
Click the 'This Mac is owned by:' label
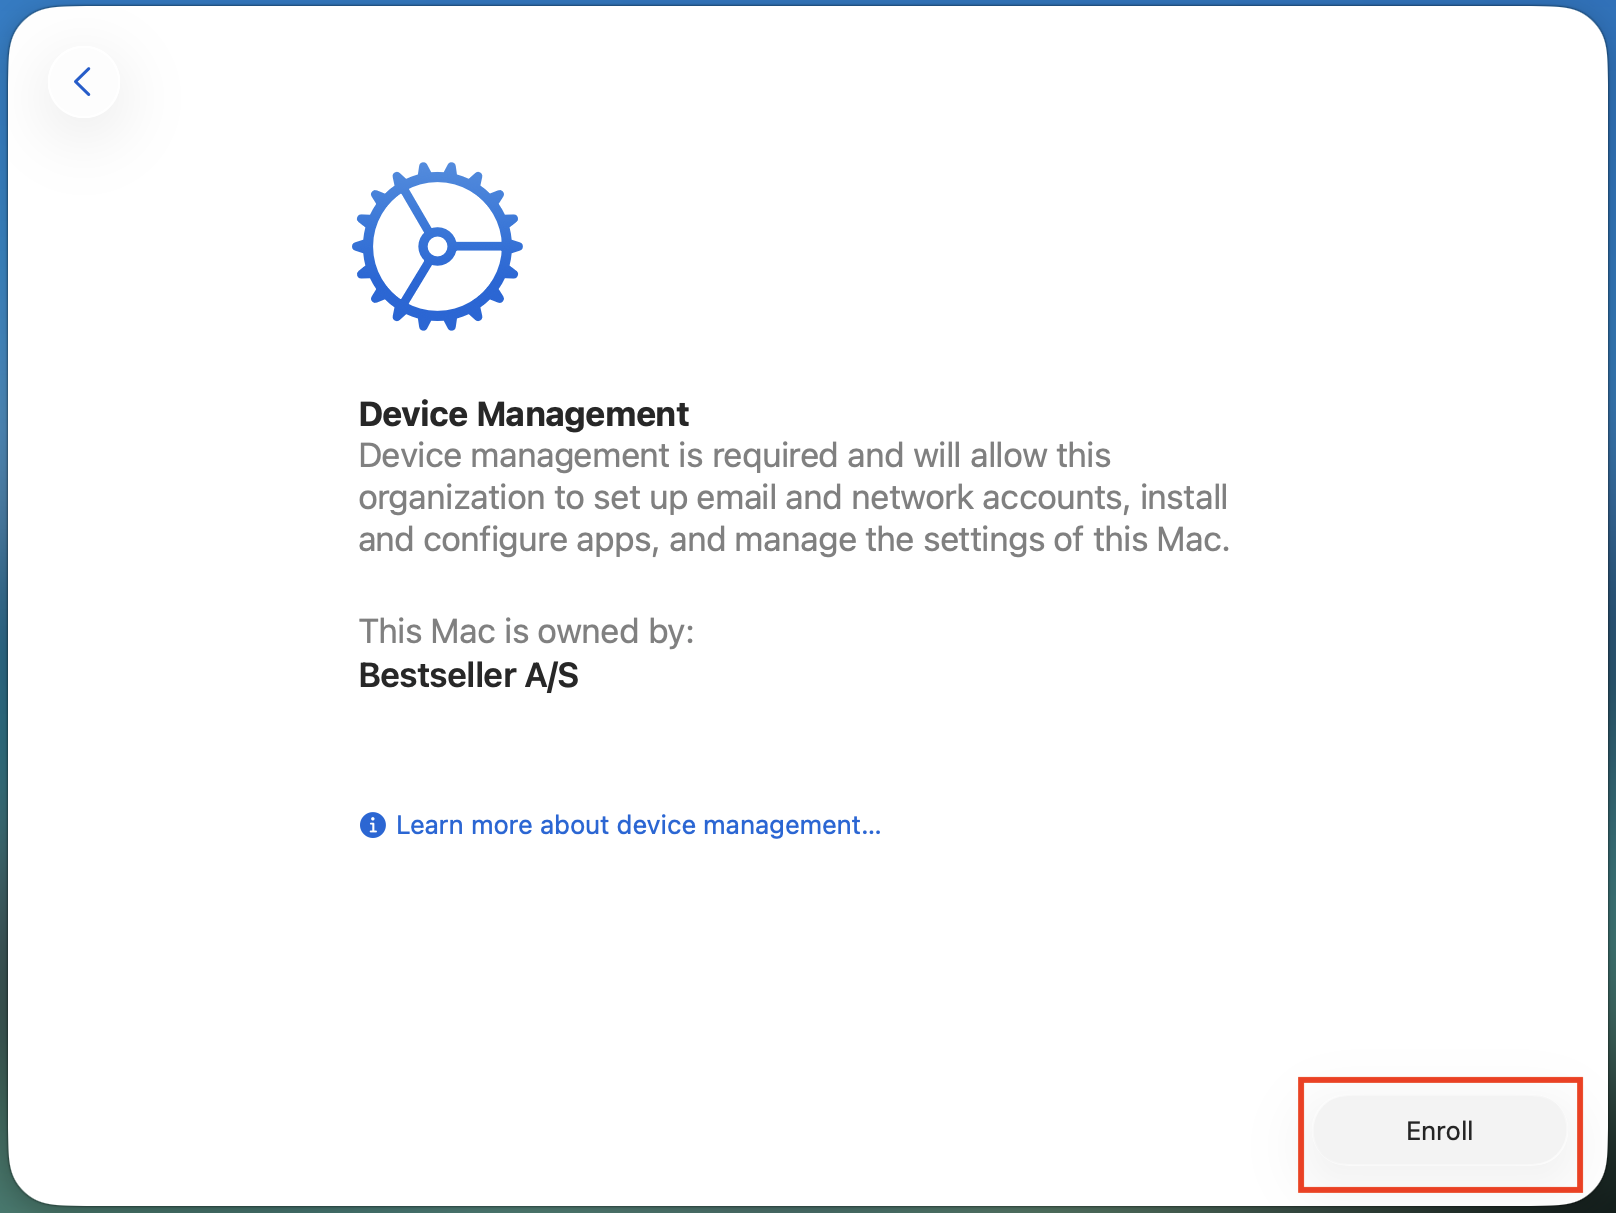526,632
